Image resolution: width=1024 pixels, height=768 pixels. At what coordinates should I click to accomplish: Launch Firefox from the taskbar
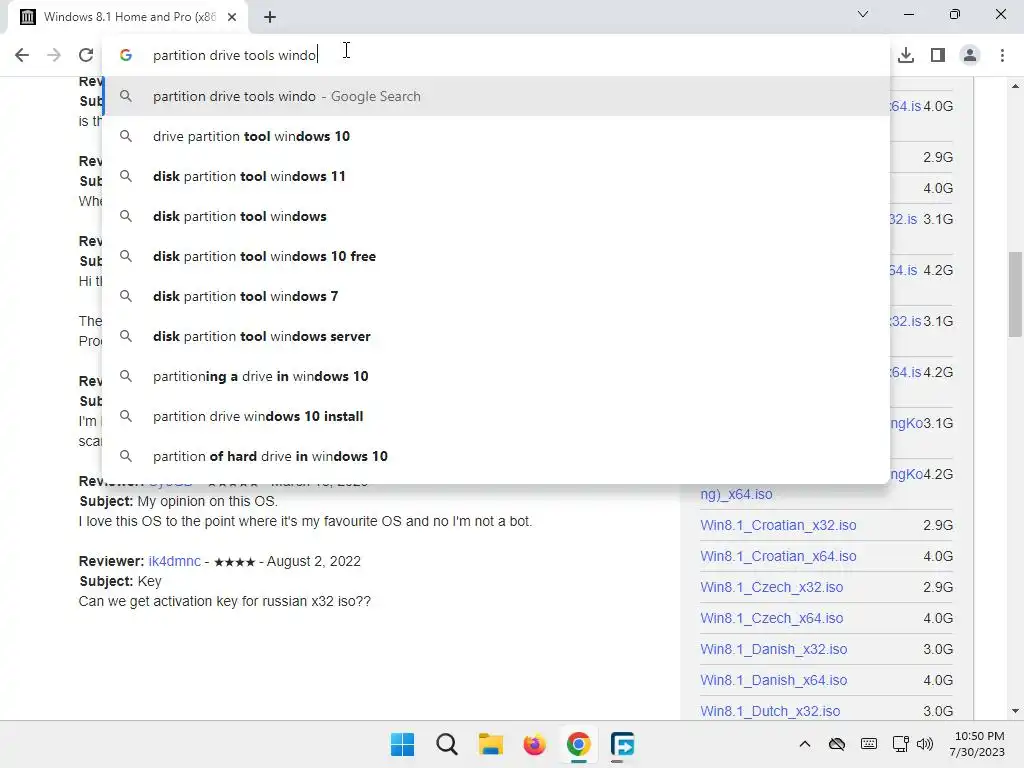(534, 744)
